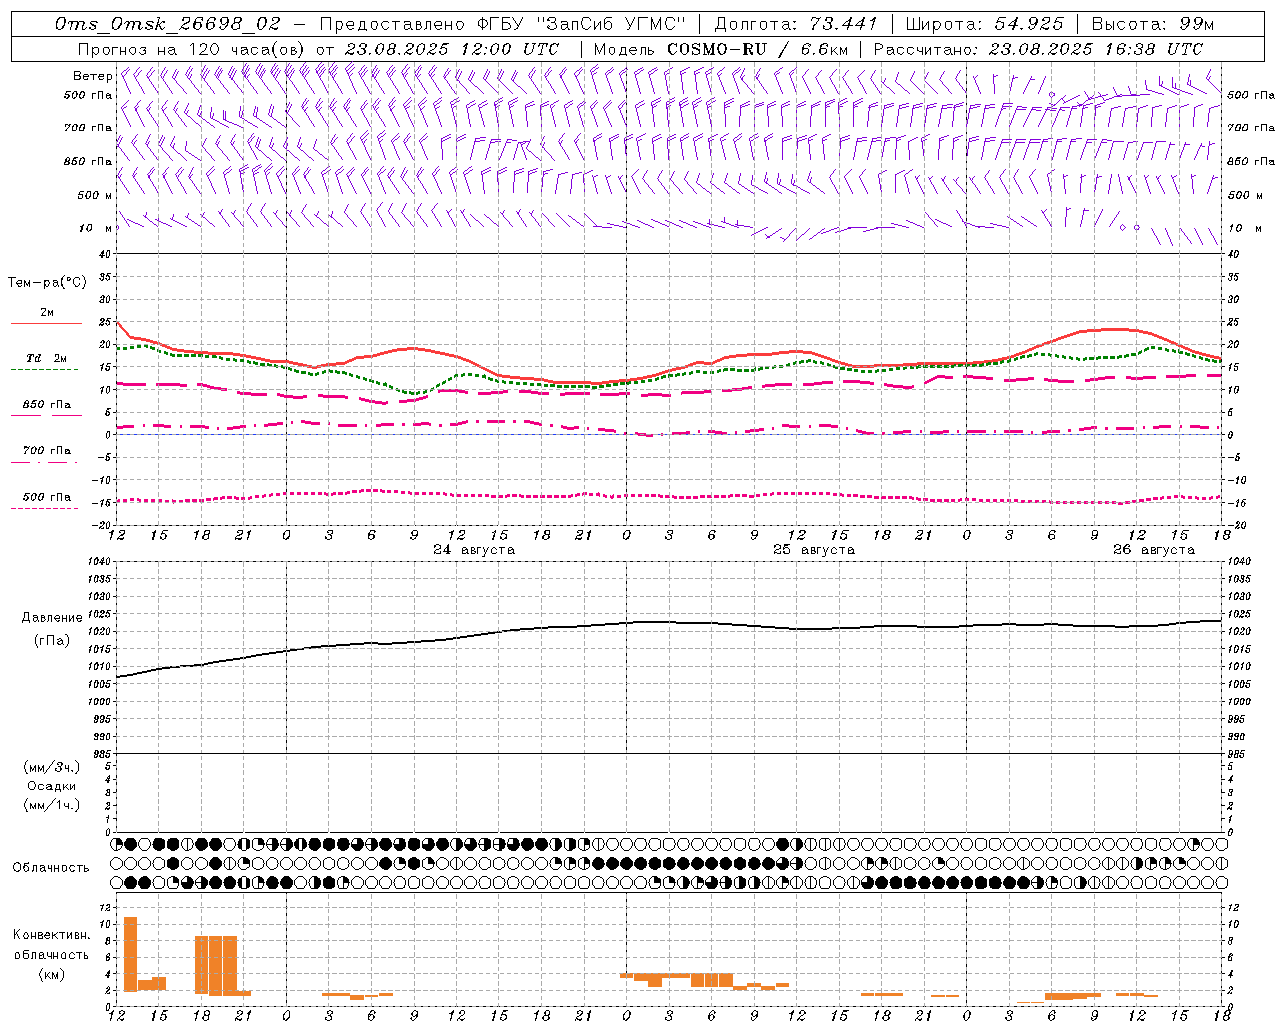The width and height of the screenshot is (1280, 1024).
Task: Click the tallest orange convective cloud bar
Action: [x=130, y=954]
